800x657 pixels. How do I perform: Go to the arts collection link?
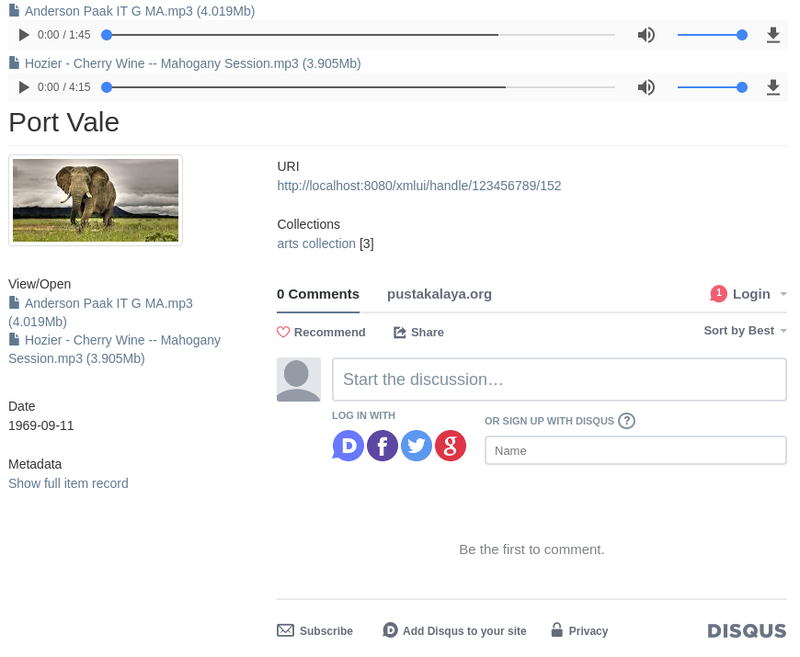[316, 244]
